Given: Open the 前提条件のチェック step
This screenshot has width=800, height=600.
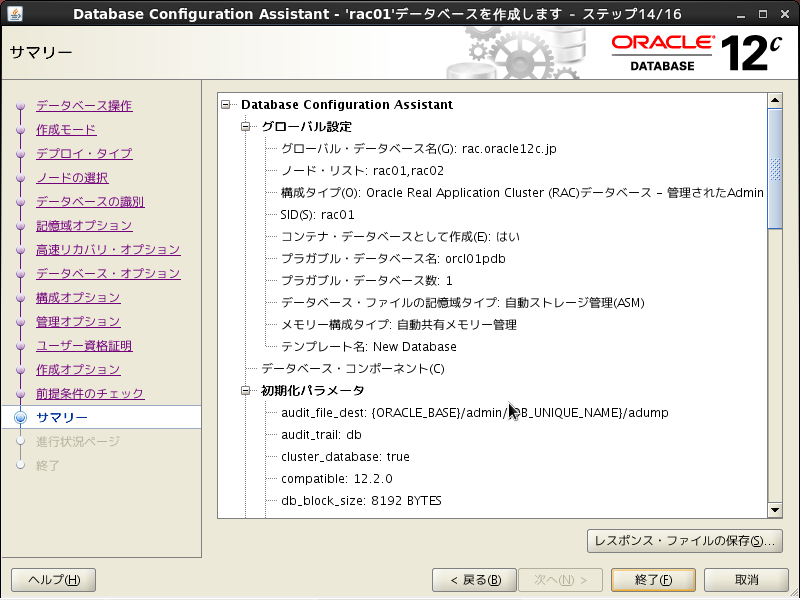Looking at the screenshot, I should tap(90, 393).
